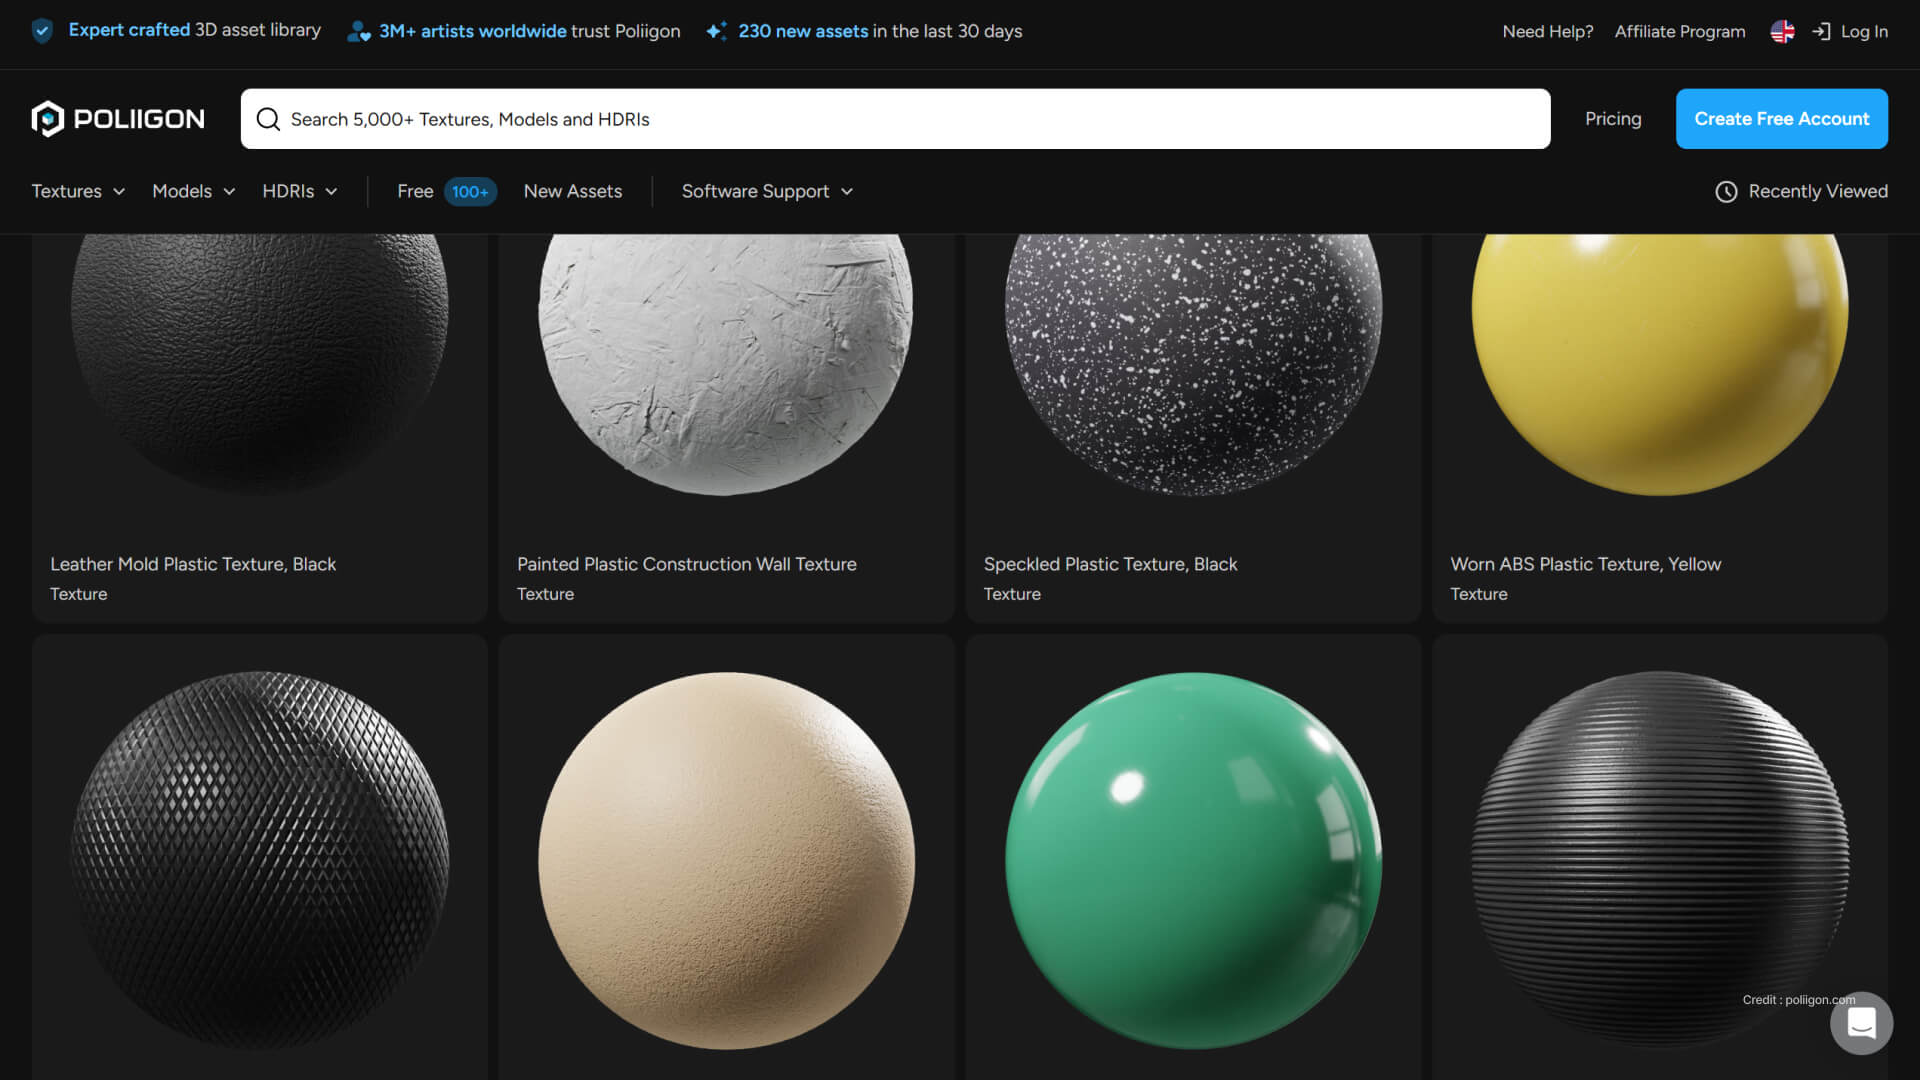The height and width of the screenshot is (1080, 1920).
Task: Open the Affiliate Program link
Action: 1679,31
